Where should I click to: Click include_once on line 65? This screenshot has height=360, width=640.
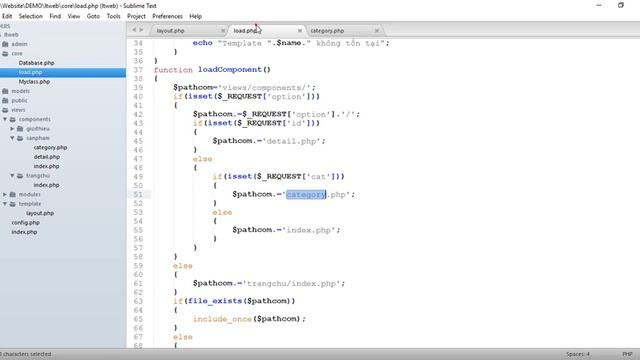tap(222, 319)
